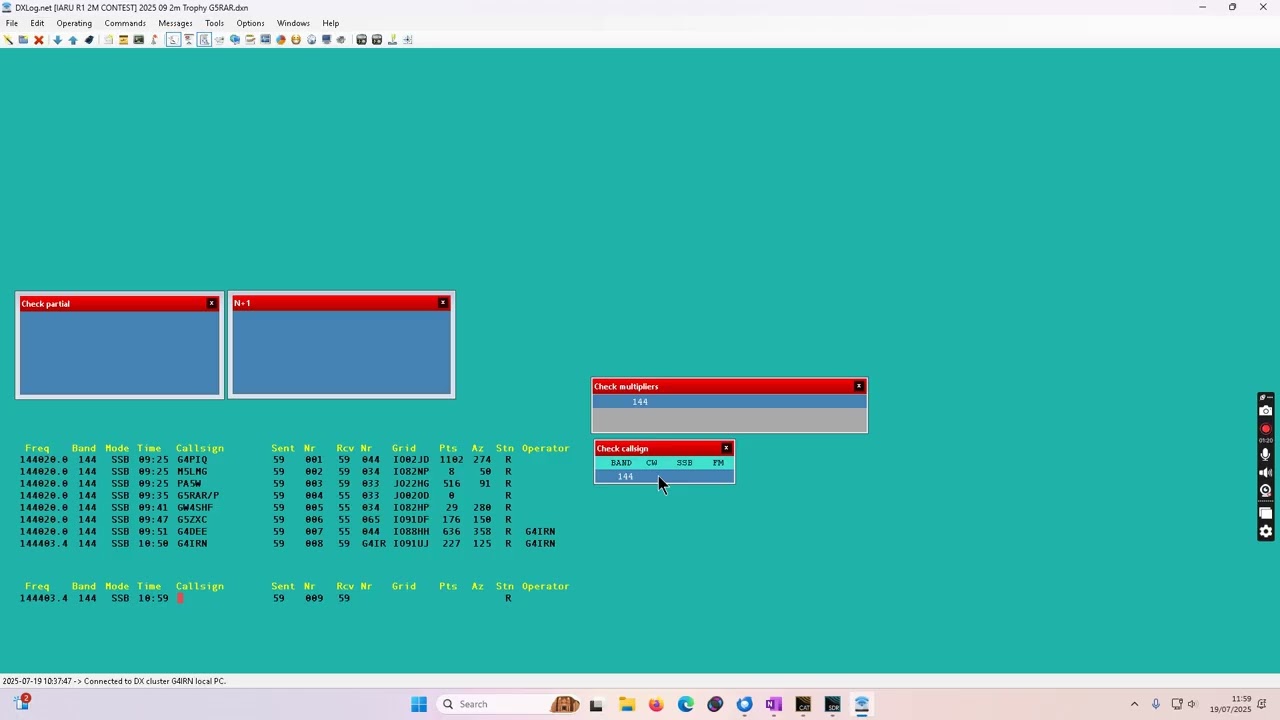
Task: Click the blue up arrow toolbar icon
Action: (73, 40)
